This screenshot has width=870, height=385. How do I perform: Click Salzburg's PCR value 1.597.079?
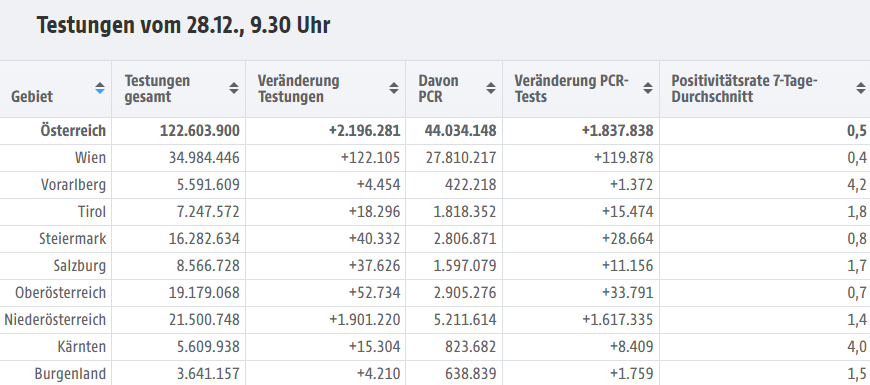[x=465, y=266]
